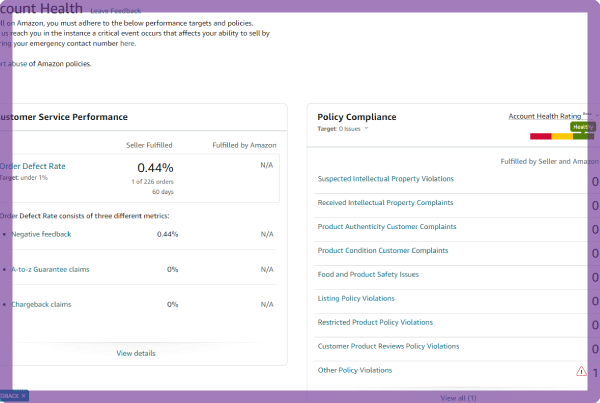Open Listing Policy Violations
The image size is (600, 403).
pyautogui.click(x=355, y=299)
